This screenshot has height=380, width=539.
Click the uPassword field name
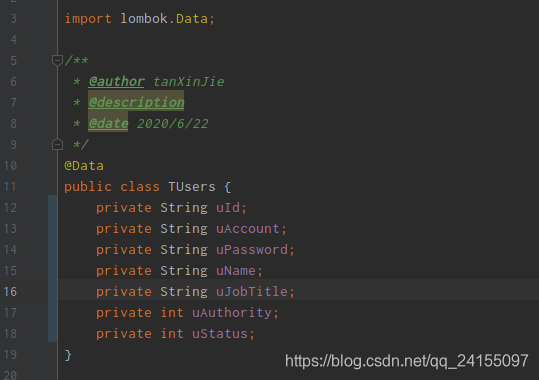(252, 250)
